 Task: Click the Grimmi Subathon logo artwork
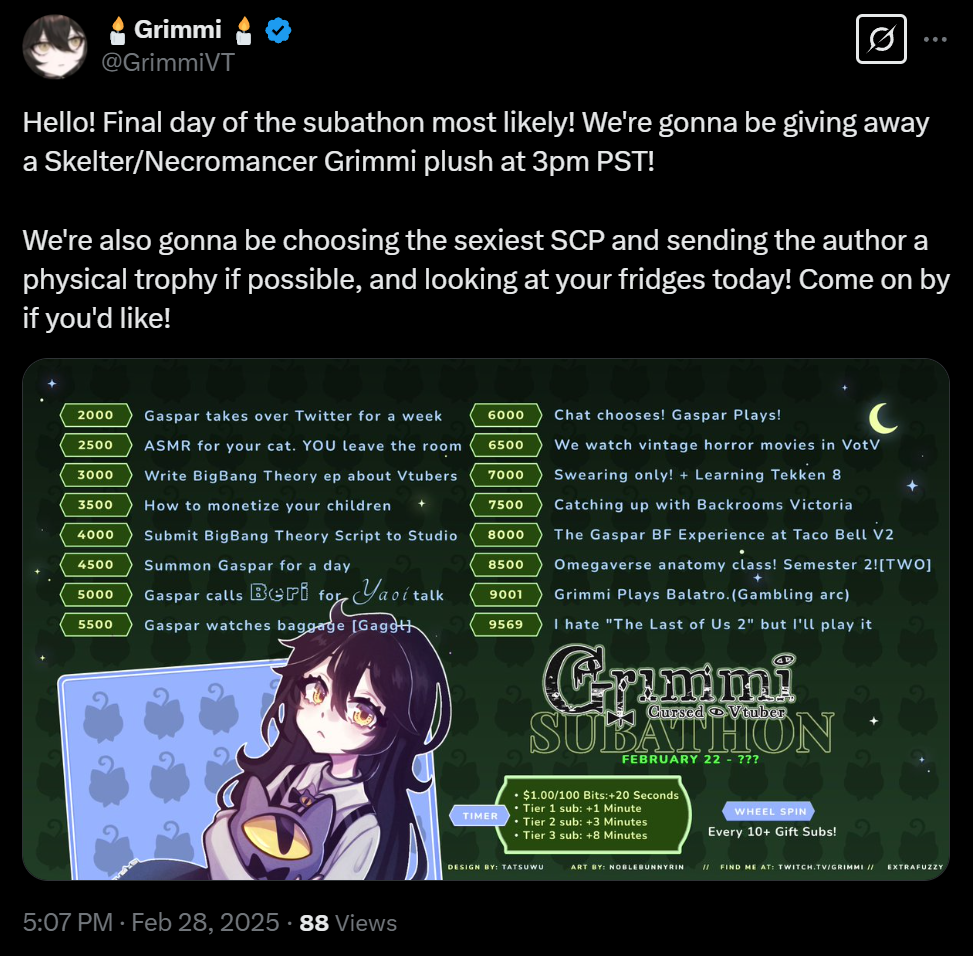[681, 699]
